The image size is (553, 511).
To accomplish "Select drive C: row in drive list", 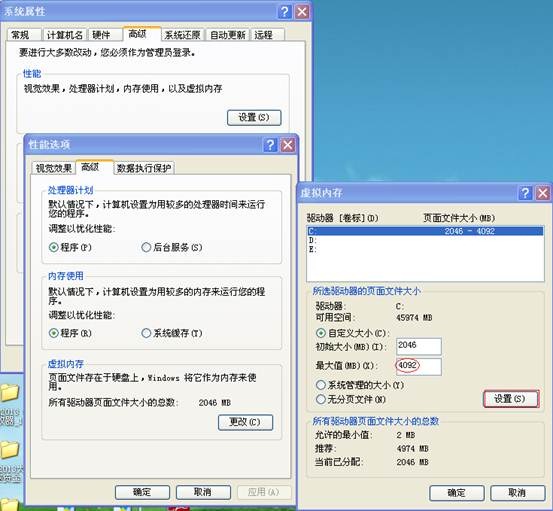I will point(425,231).
